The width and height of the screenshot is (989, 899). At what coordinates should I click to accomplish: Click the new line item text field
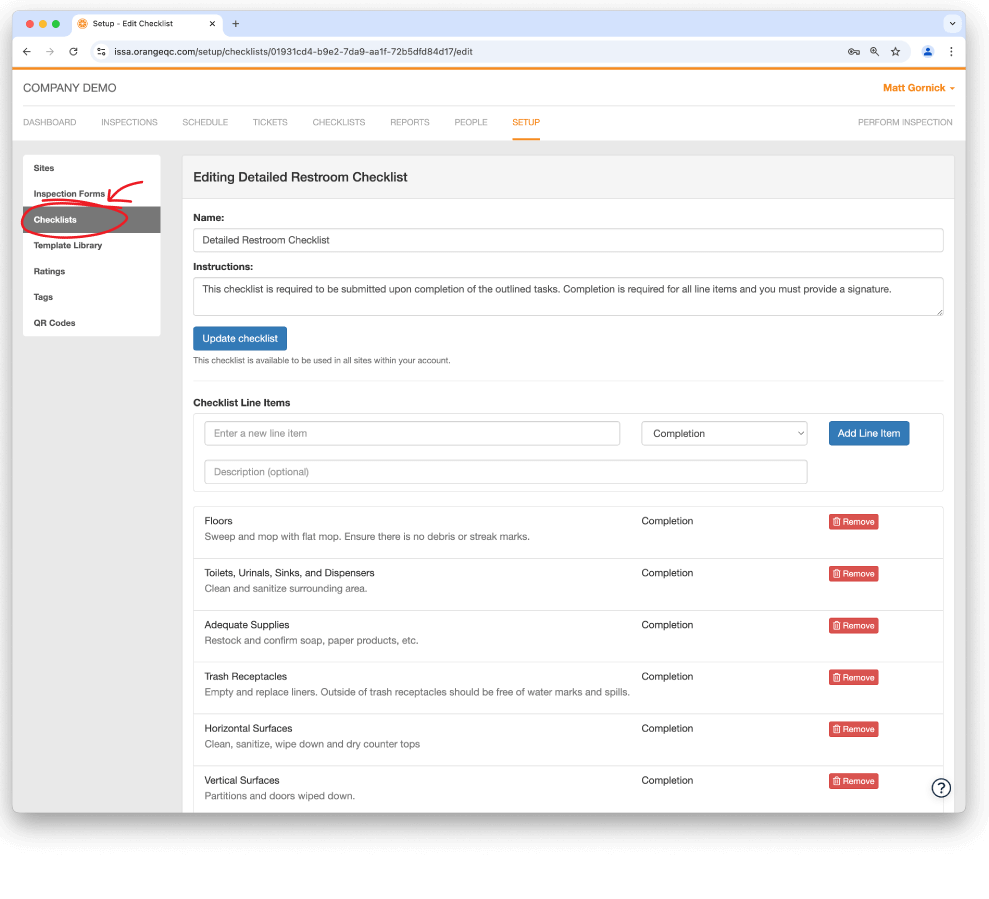[412, 433]
